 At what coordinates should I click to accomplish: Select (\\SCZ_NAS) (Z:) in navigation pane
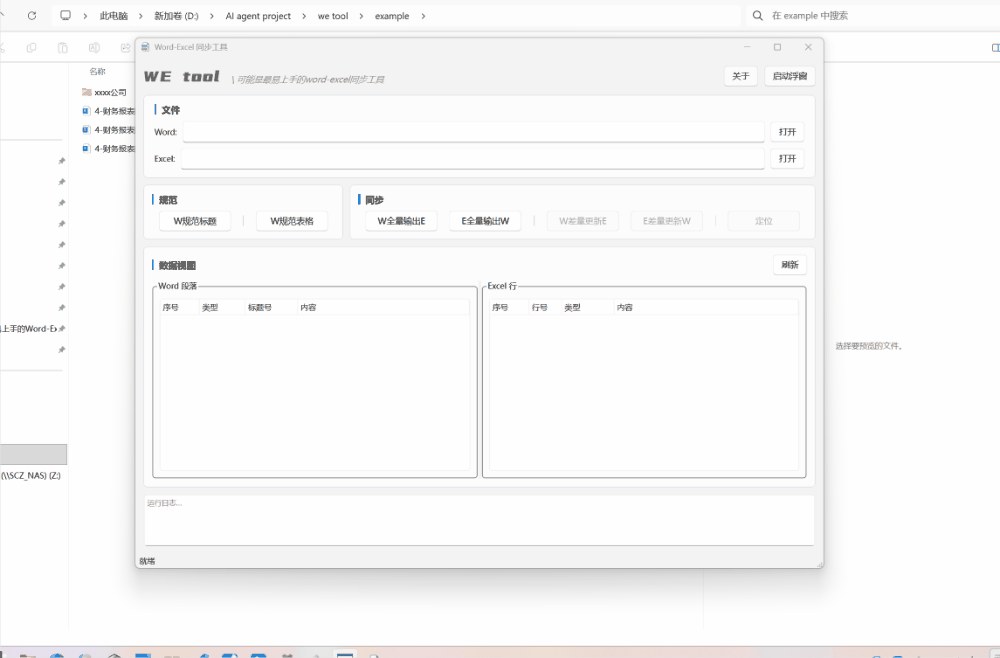click(31, 476)
